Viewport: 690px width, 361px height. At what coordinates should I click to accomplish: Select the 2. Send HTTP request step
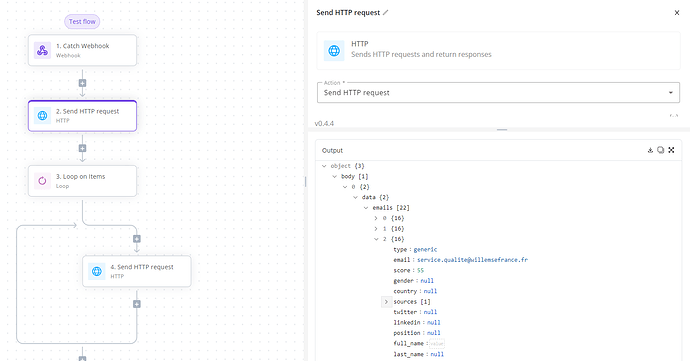pos(82,116)
